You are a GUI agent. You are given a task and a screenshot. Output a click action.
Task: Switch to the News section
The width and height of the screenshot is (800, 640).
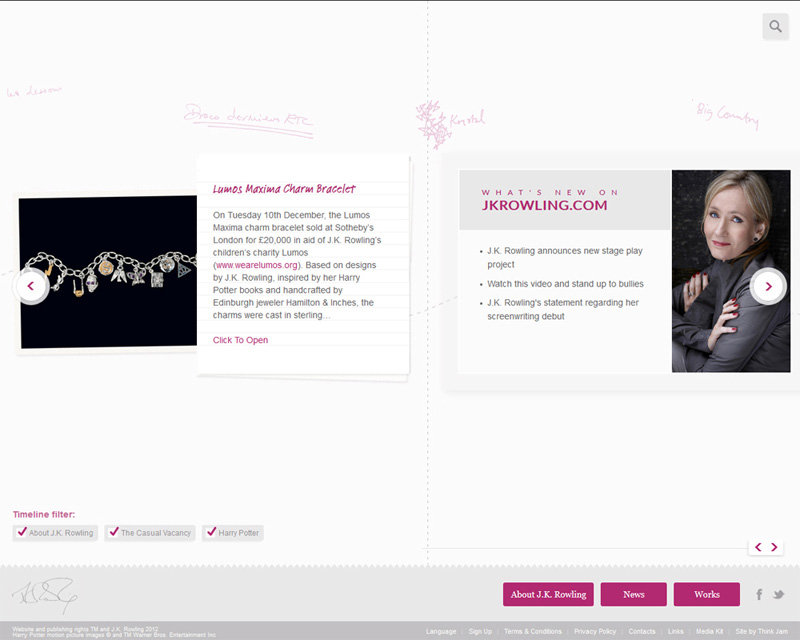point(633,594)
